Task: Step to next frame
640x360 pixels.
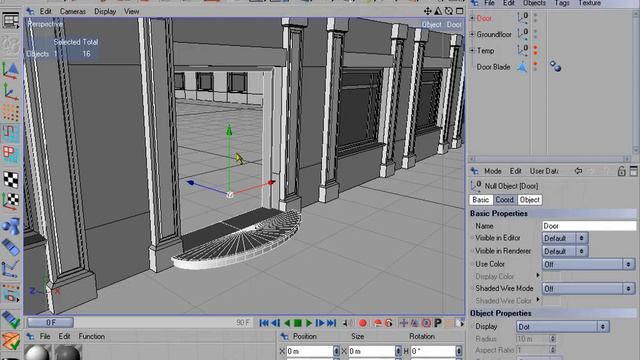Action: pos(320,323)
